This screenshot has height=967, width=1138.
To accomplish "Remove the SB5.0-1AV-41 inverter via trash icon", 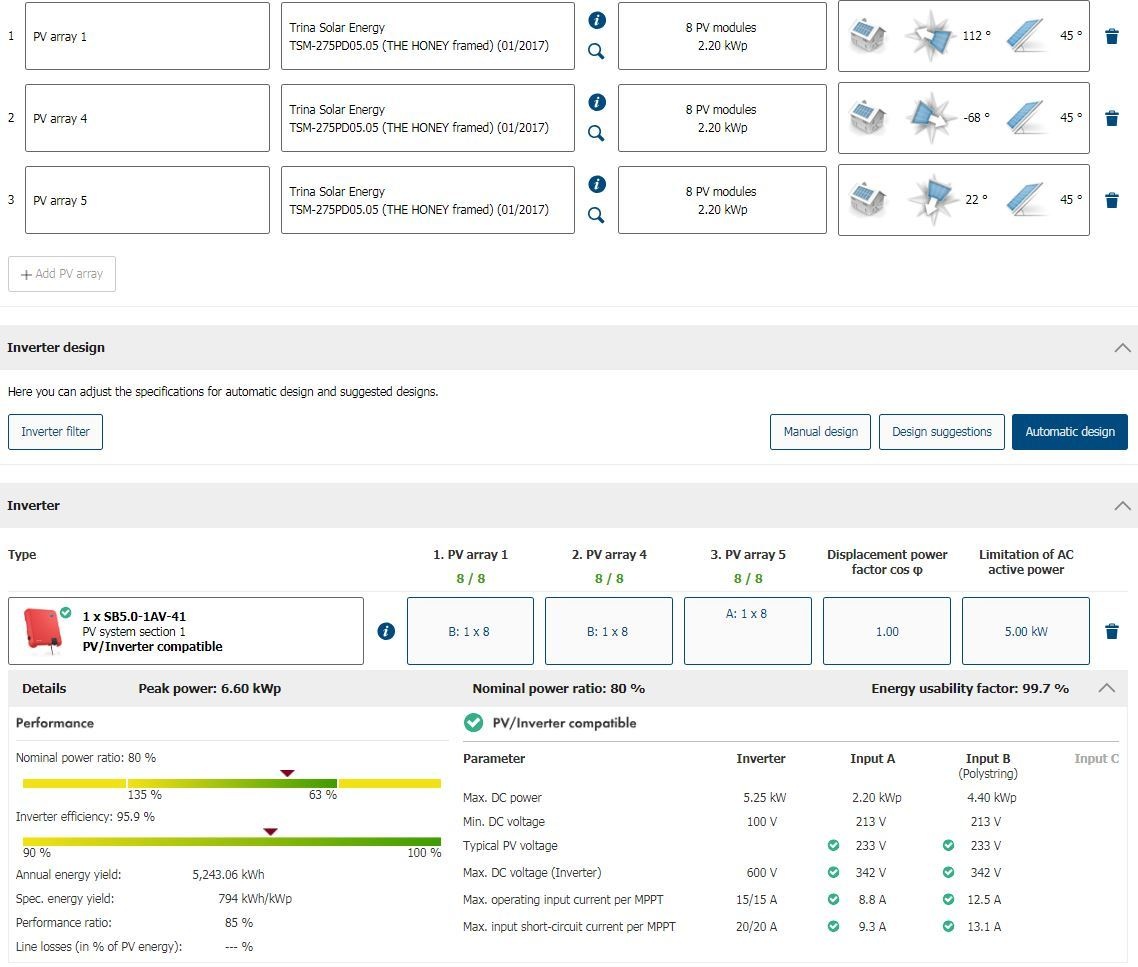I will 1111,631.
